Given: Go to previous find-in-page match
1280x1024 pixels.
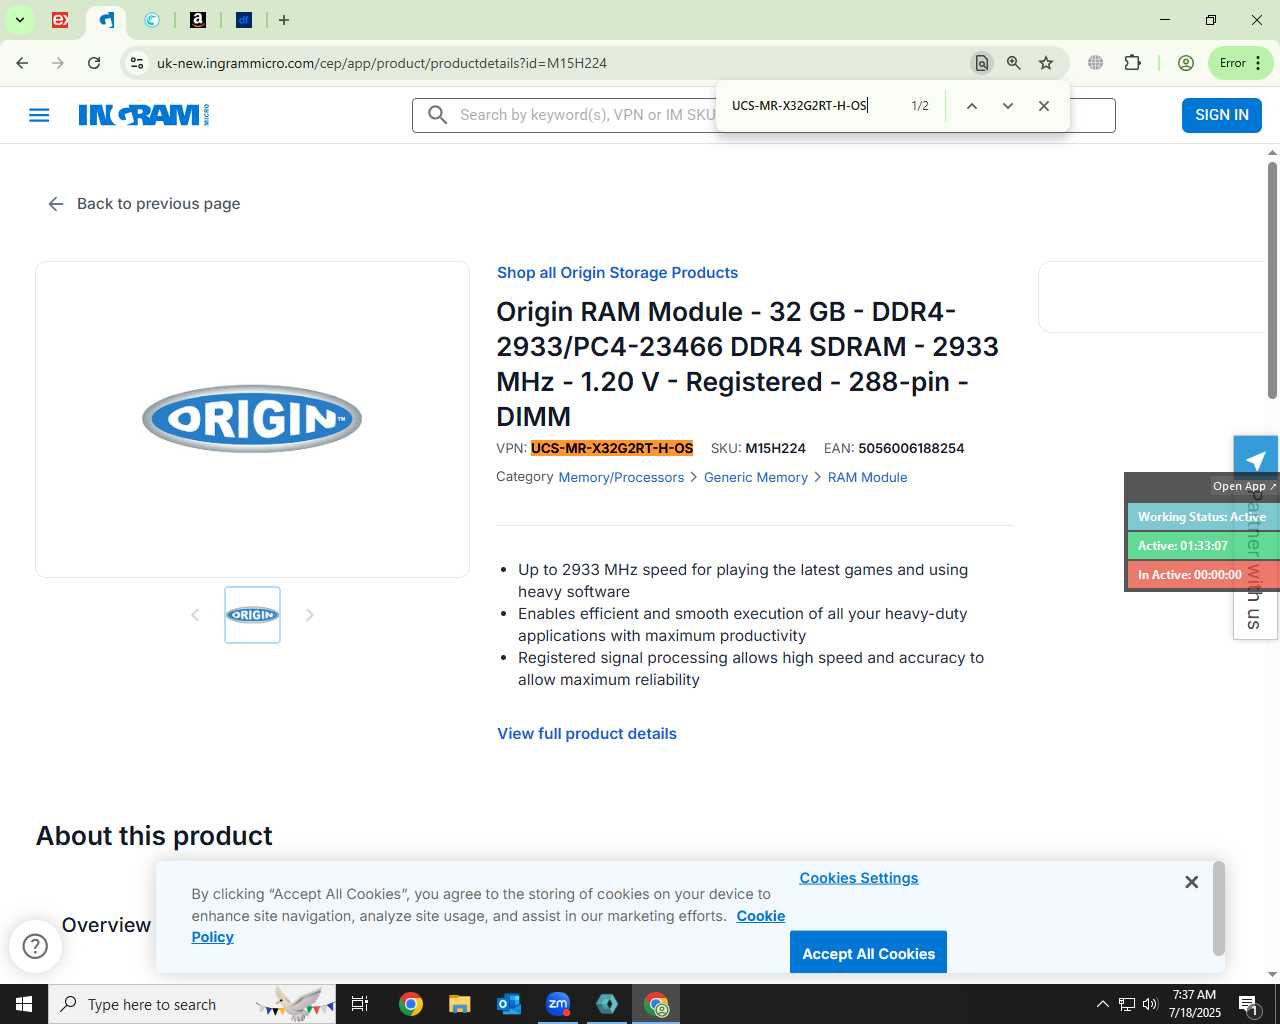Looking at the screenshot, I should tap(971, 106).
